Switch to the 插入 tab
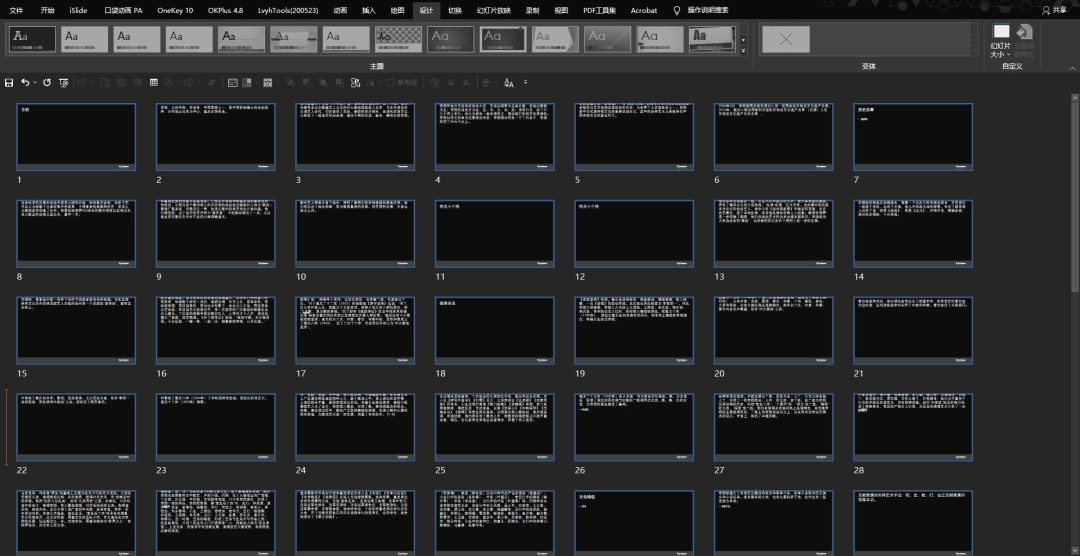Viewport: 1080px width, 556px height. (368, 10)
